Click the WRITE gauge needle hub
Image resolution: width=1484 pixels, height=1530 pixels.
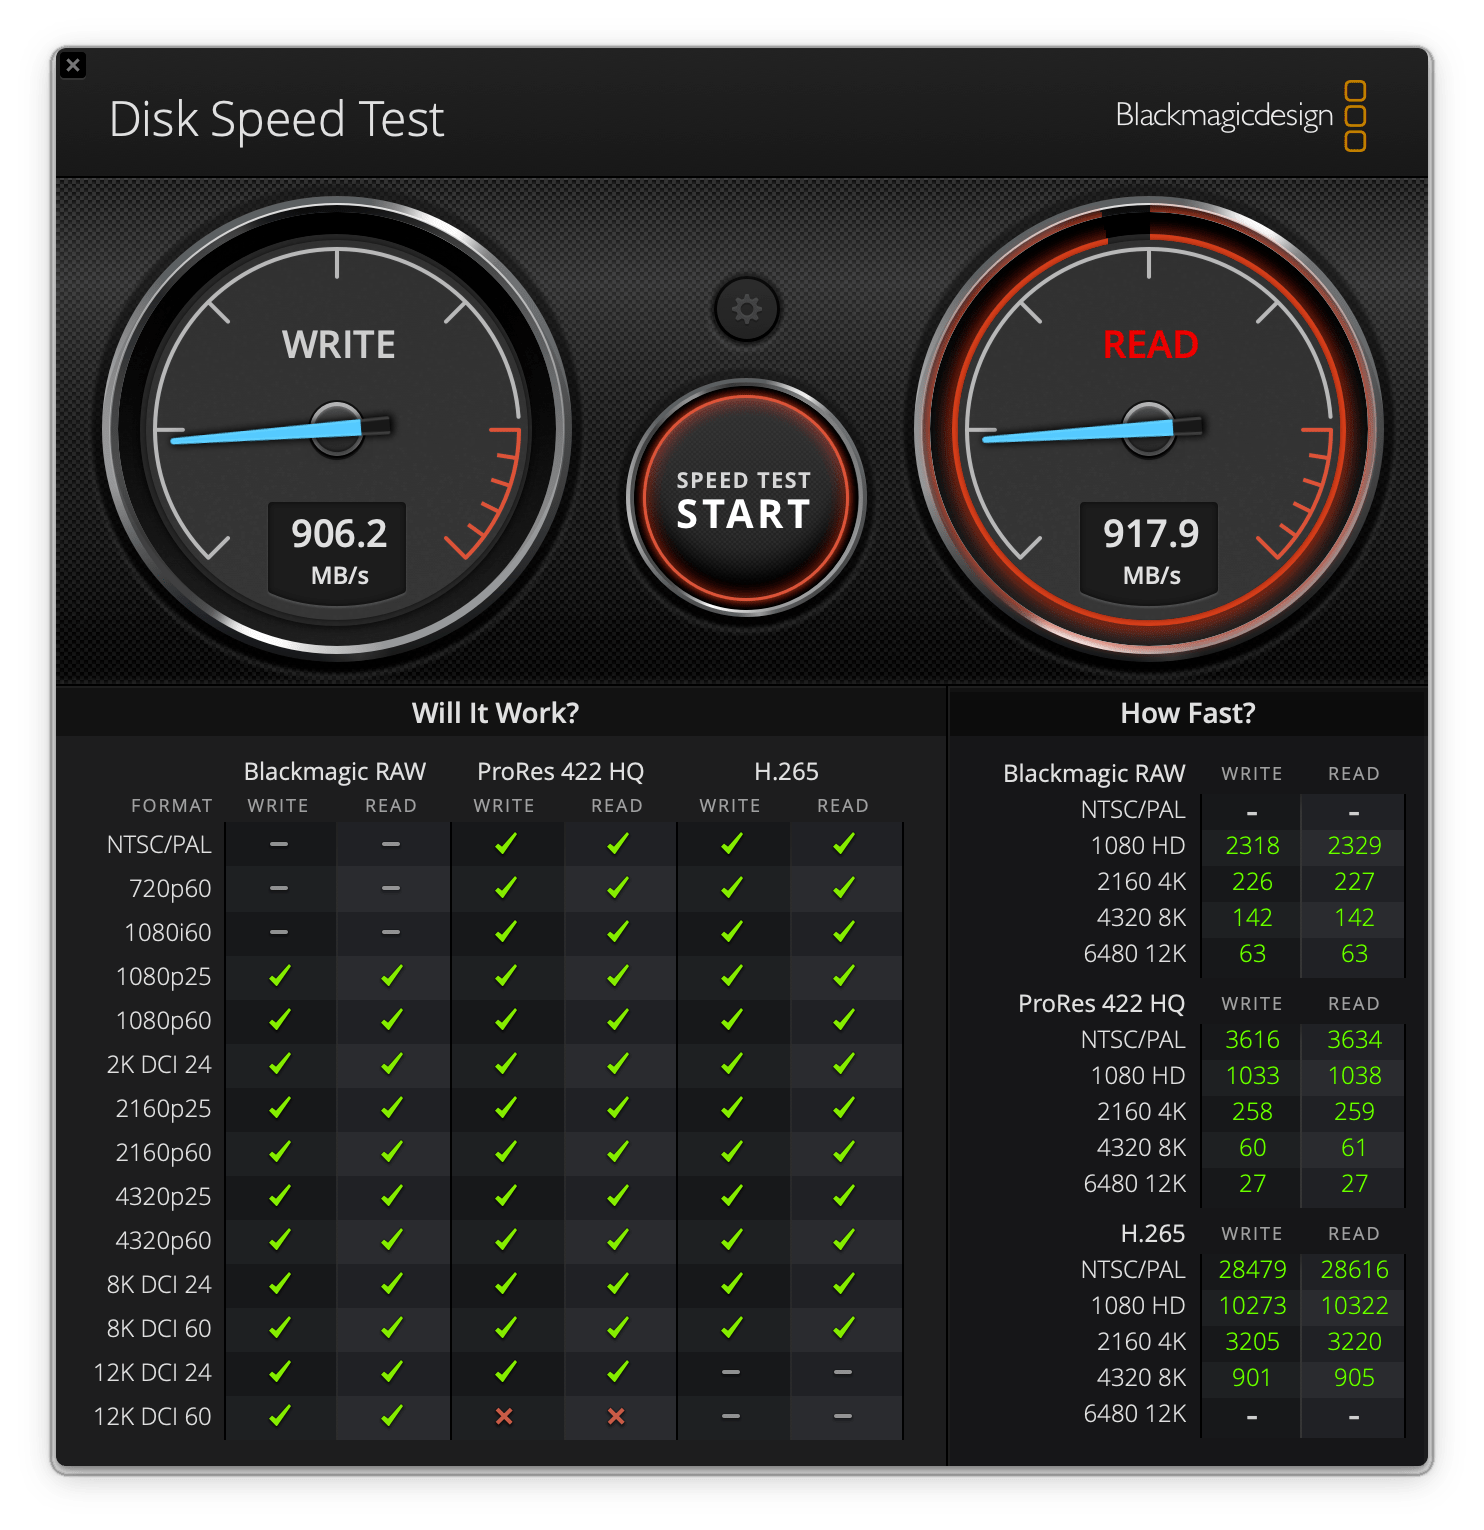[x=337, y=428]
